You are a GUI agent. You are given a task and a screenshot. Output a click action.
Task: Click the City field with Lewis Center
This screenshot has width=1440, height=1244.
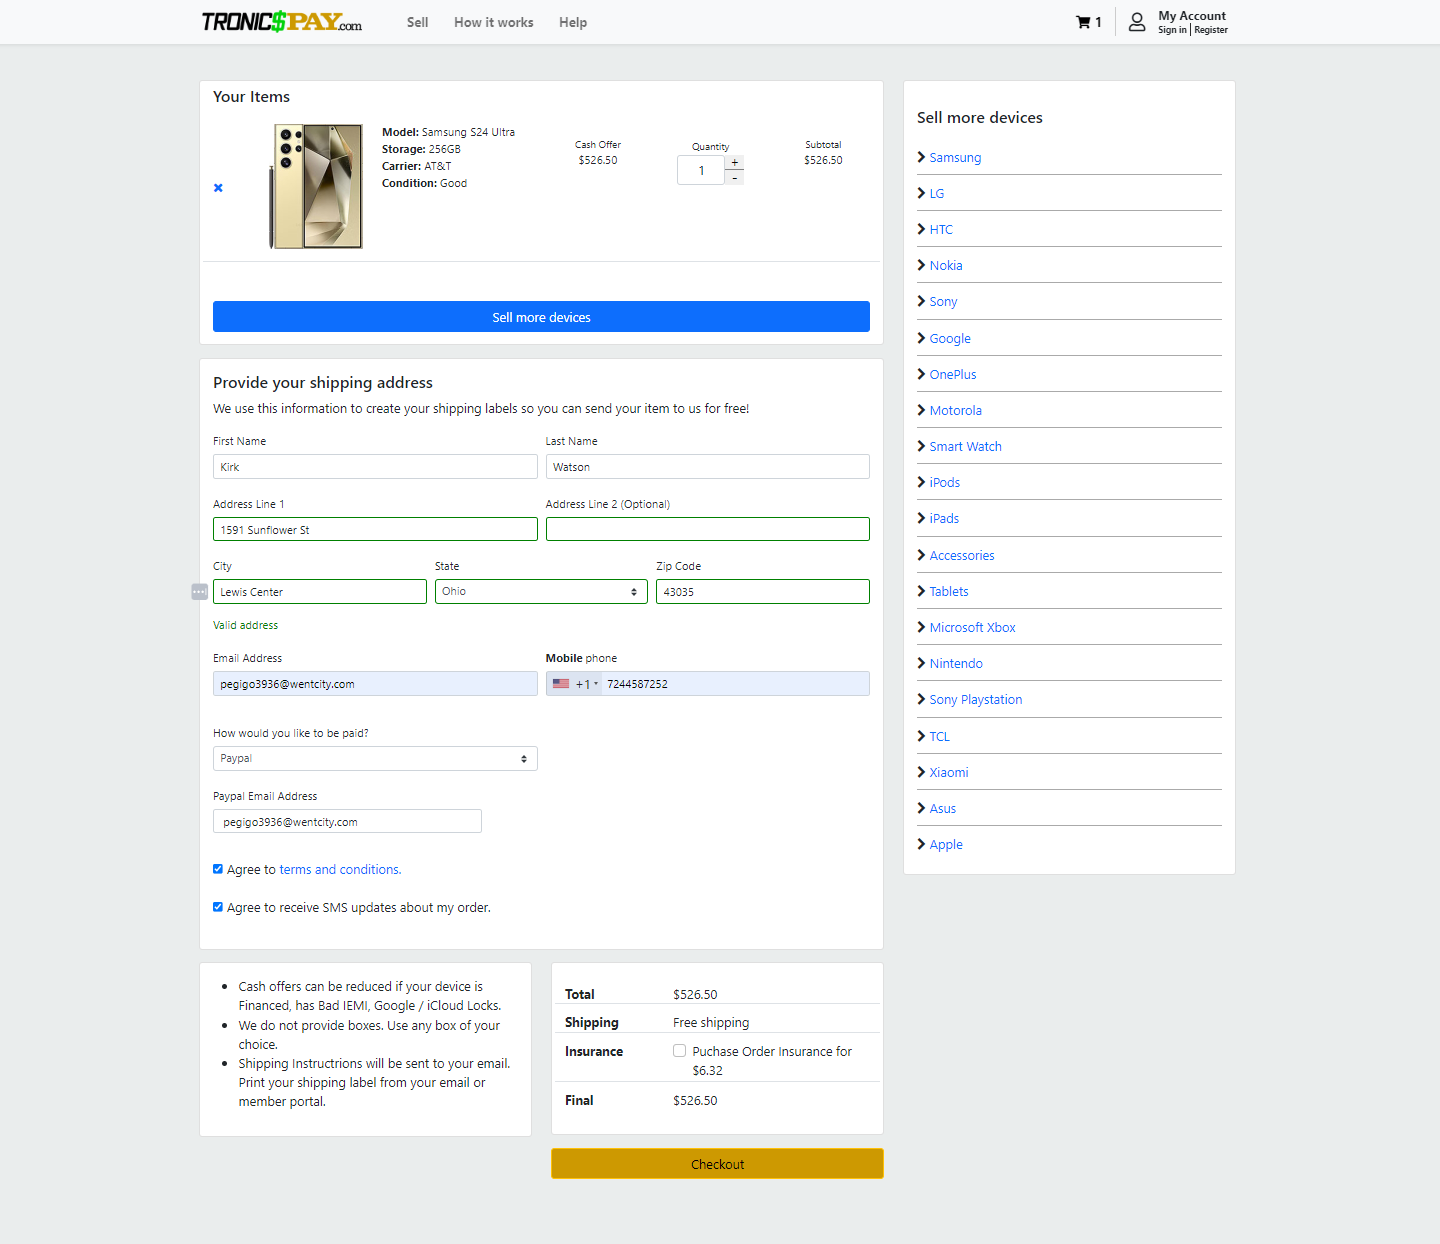click(x=320, y=592)
